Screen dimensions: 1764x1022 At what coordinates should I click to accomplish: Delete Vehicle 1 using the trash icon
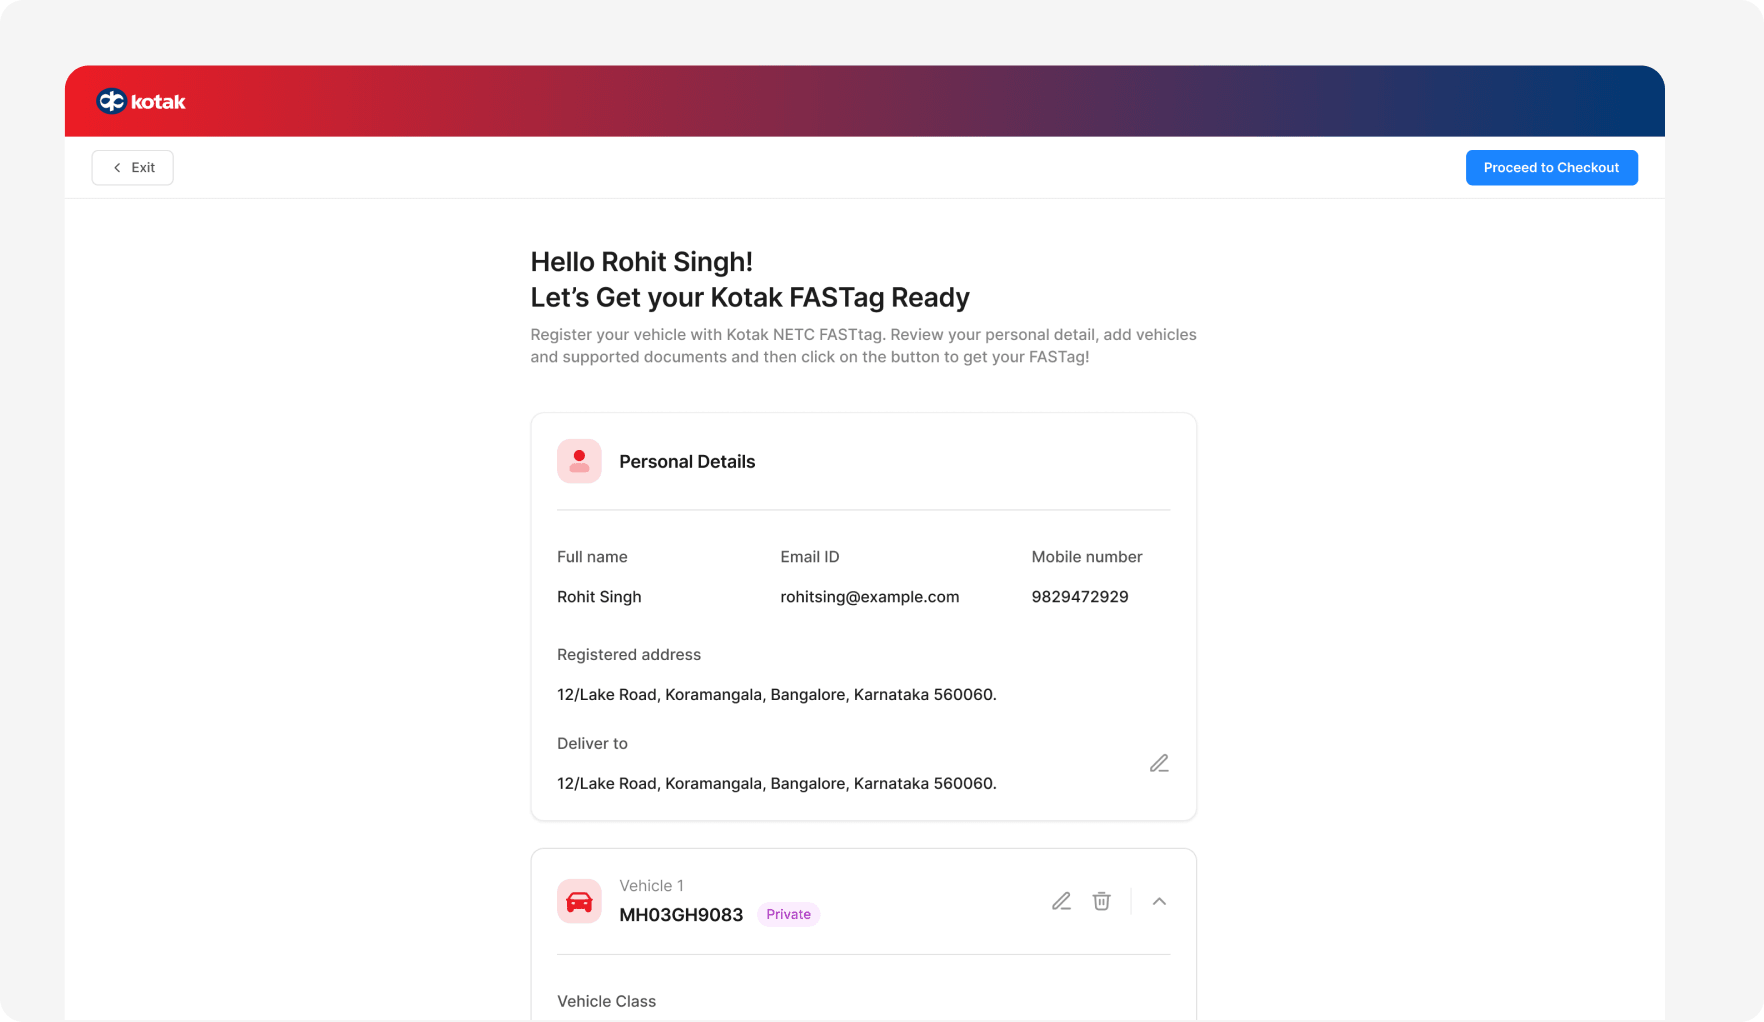point(1101,901)
